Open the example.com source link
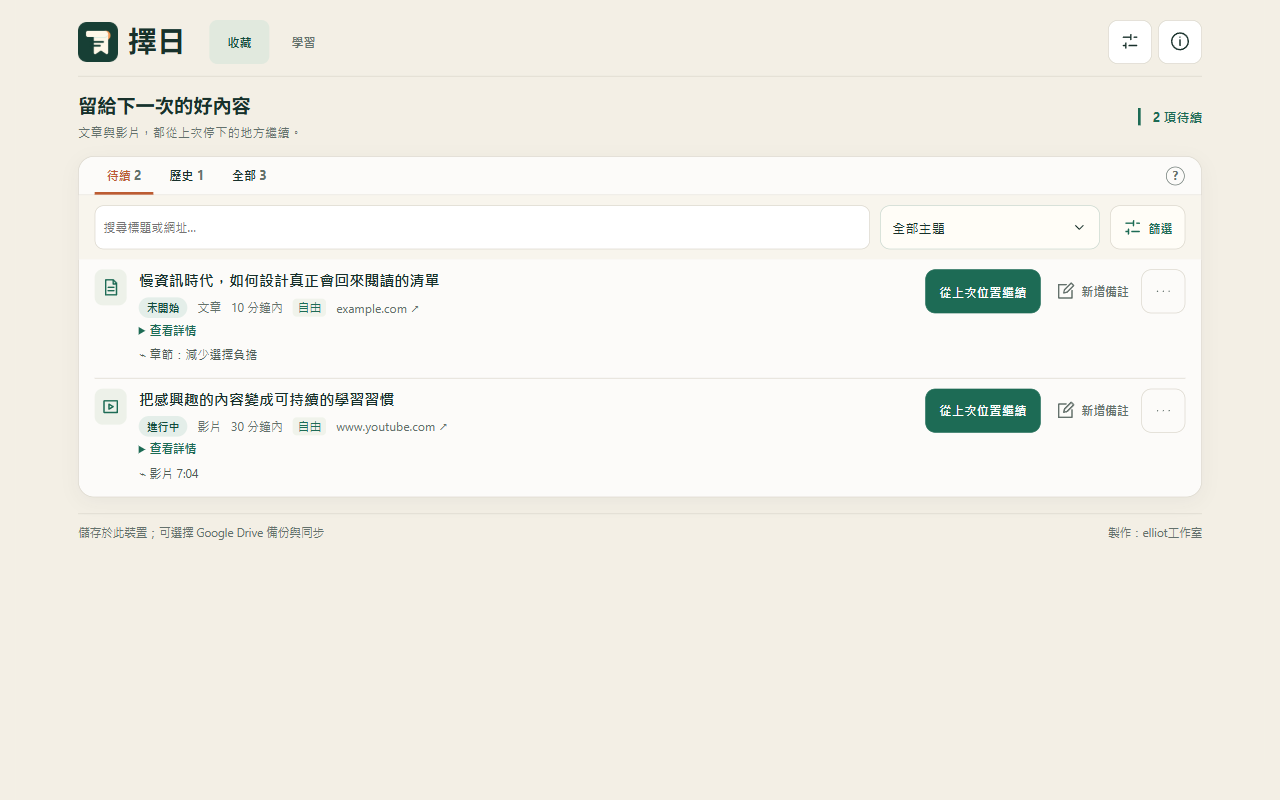The width and height of the screenshot is (1280, 800). pyautogui.click(x=377, y=308)
